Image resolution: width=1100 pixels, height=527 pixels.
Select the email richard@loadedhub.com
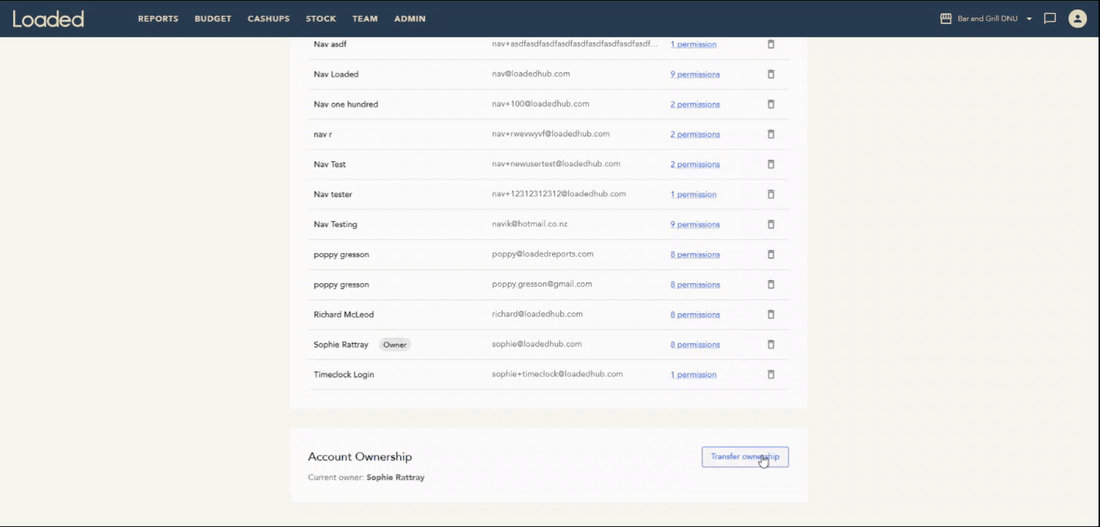coord(537,314)
